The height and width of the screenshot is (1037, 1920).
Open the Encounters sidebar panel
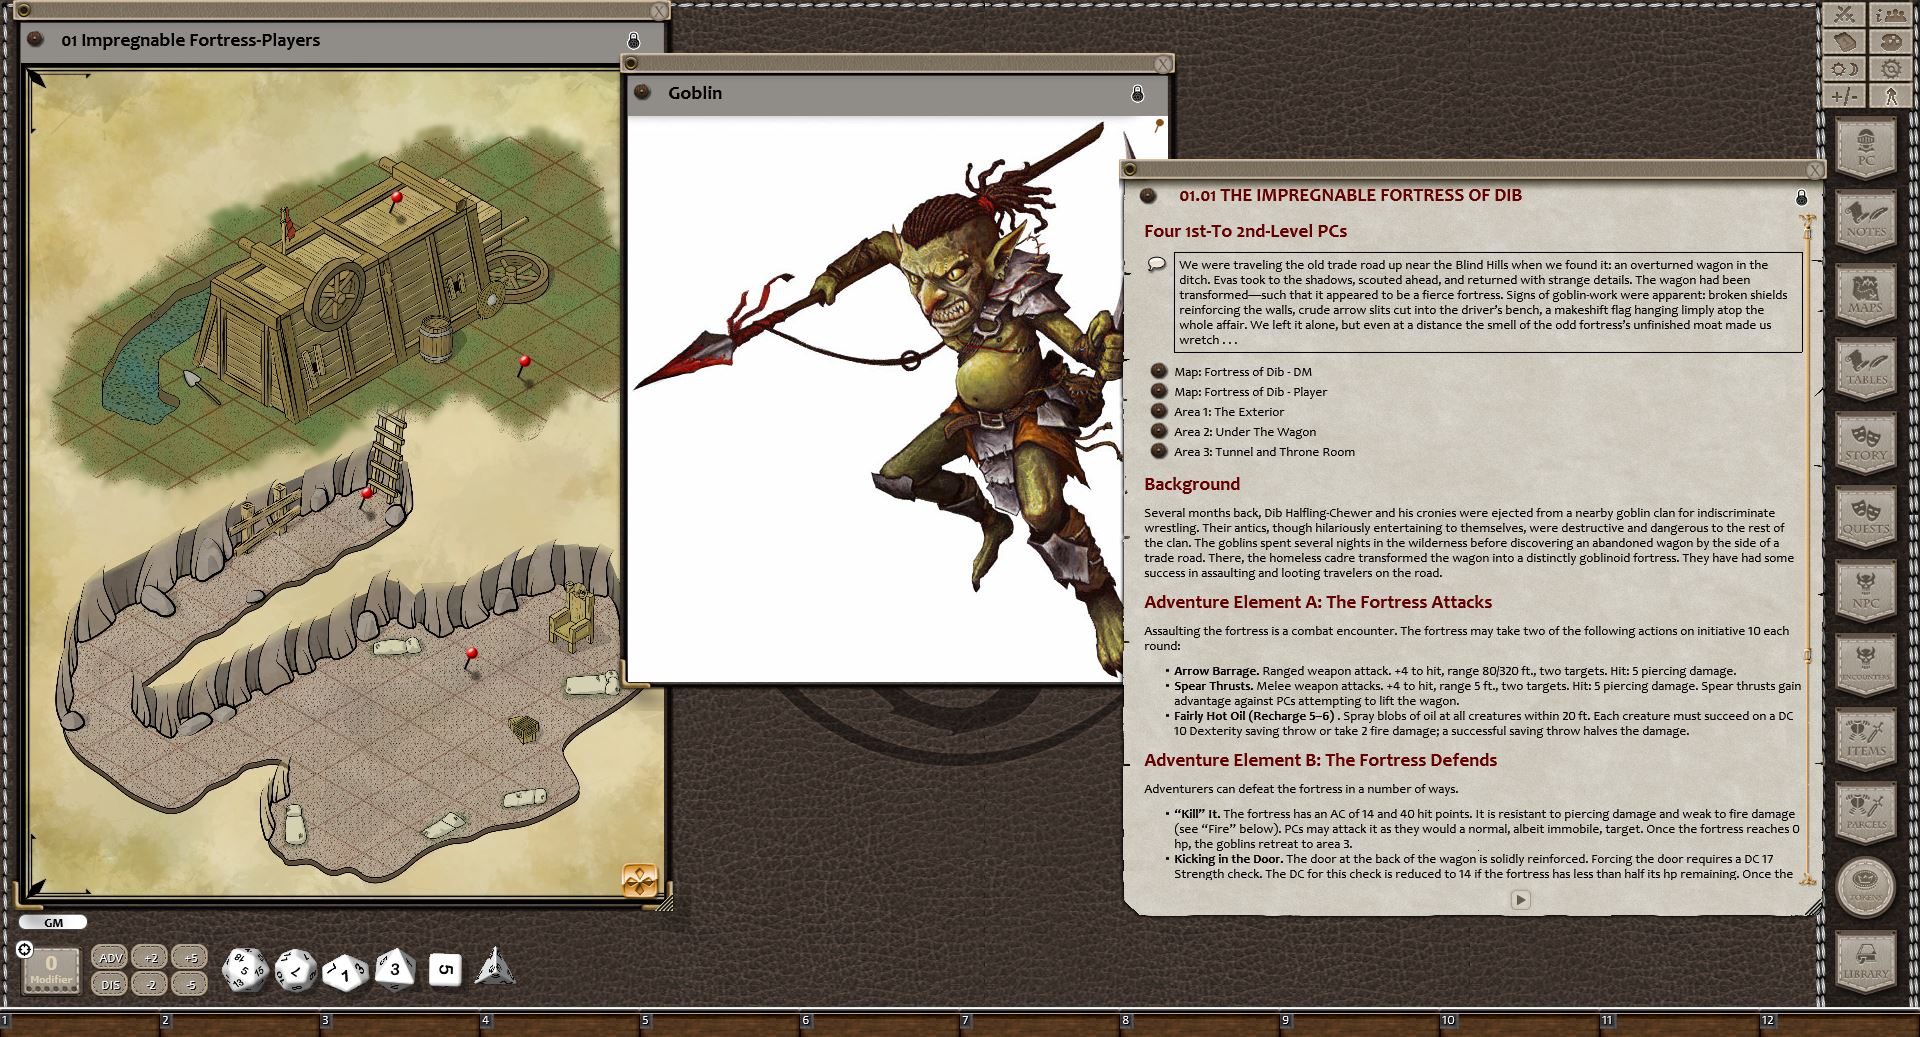click(1865, 664)
